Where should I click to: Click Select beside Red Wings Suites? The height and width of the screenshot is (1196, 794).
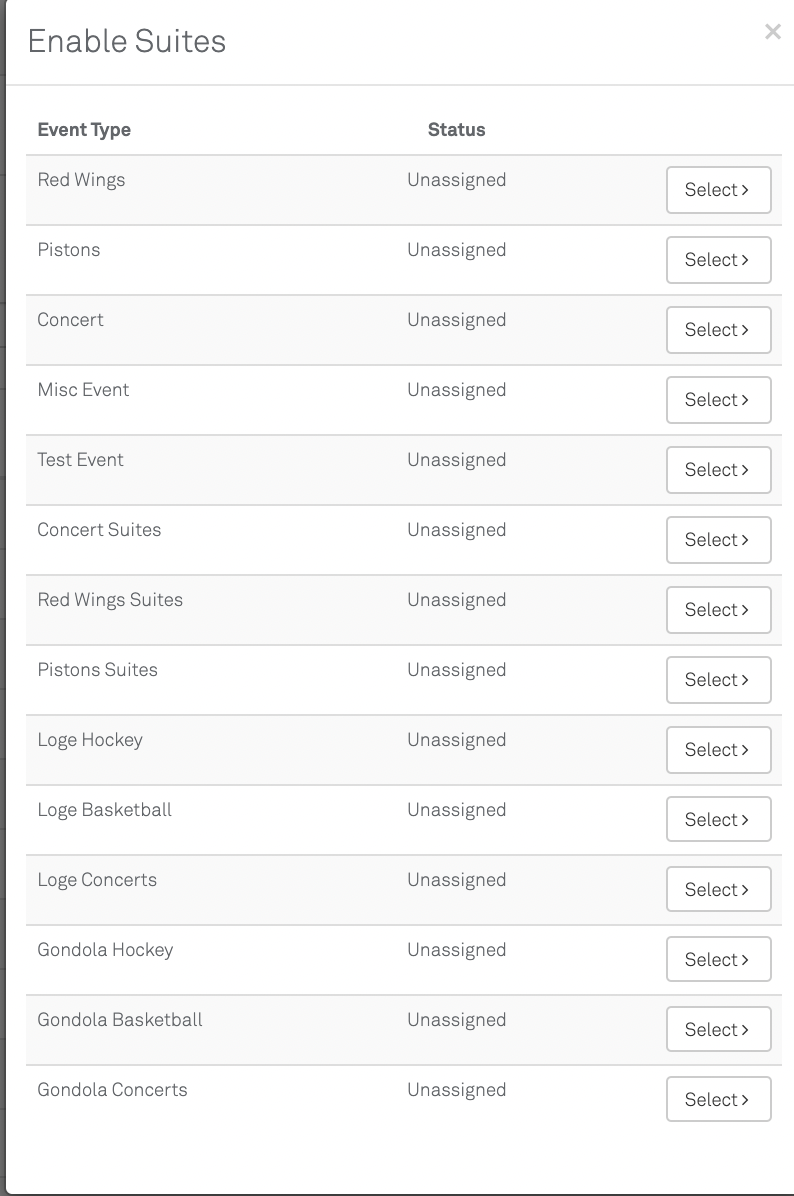coord(718,610)
